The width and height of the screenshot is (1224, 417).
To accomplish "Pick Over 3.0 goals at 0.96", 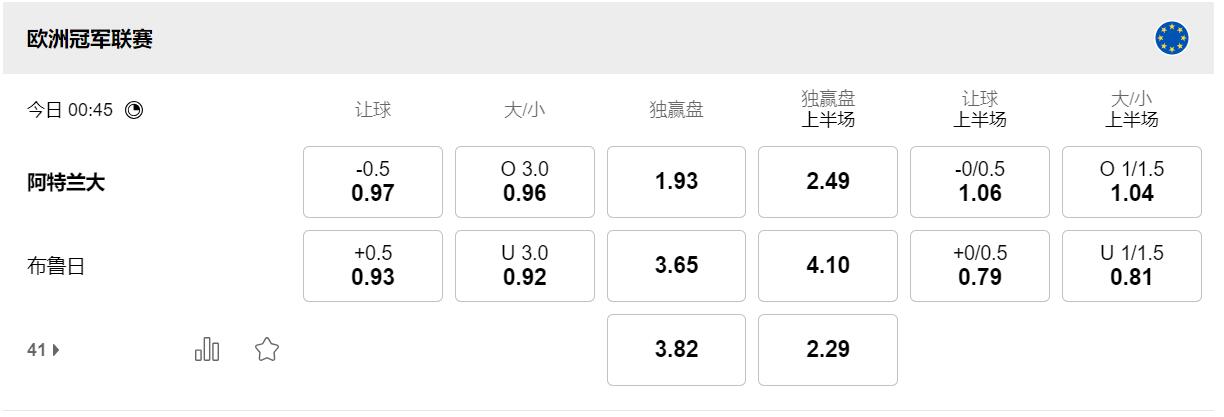I will pyautogui.click(x=525, y=182).
